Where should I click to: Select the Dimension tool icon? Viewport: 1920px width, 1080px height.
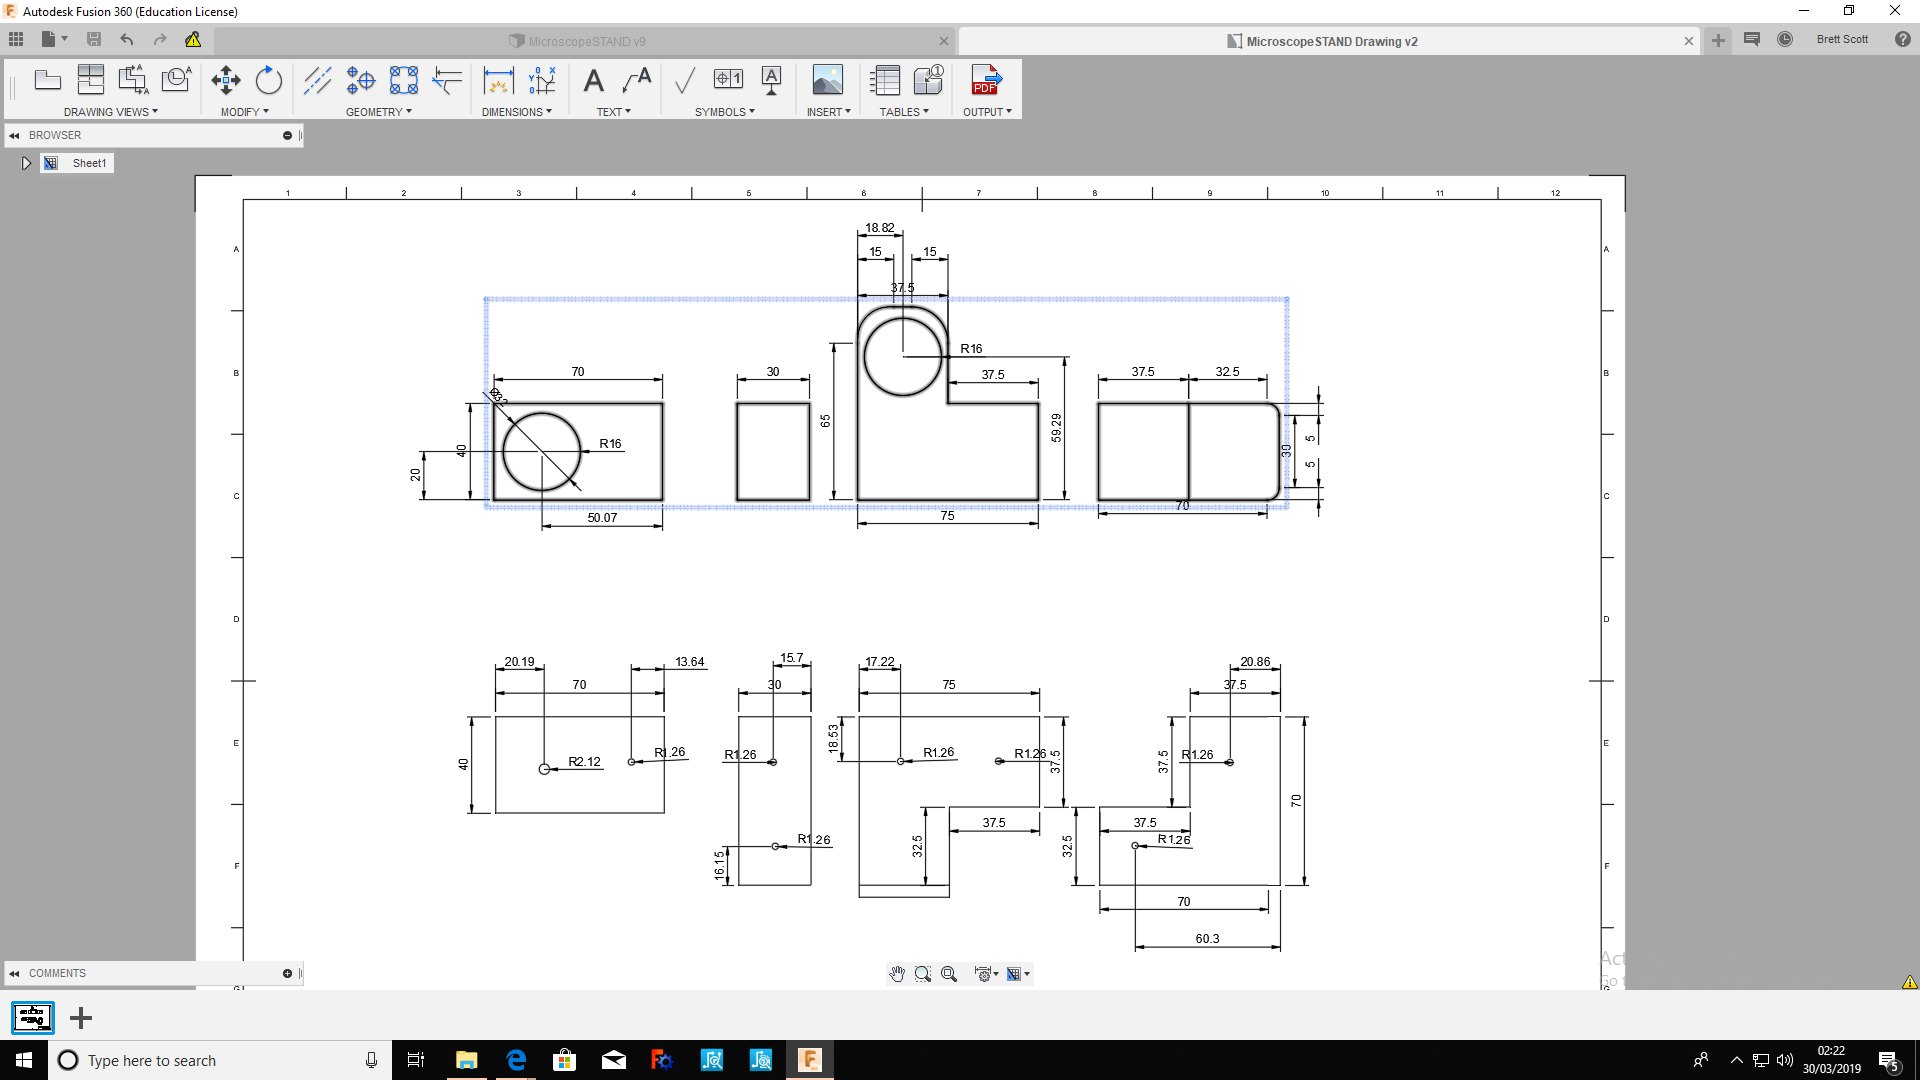click(498, 80)
